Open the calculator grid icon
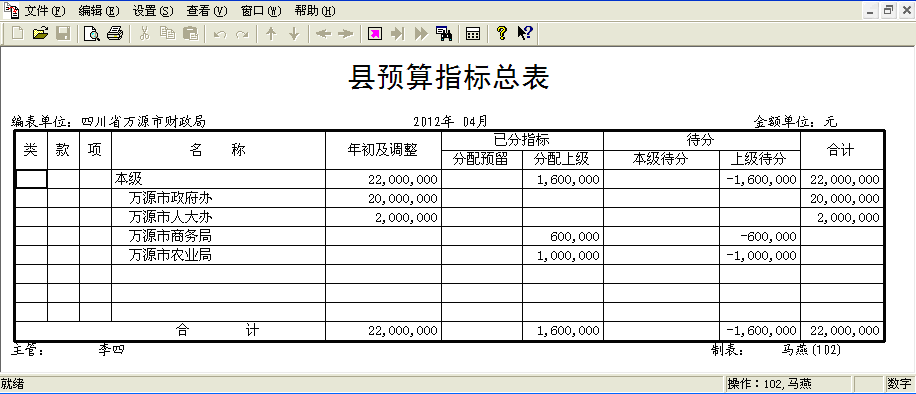The image size is (916, 394). [473, 33]
